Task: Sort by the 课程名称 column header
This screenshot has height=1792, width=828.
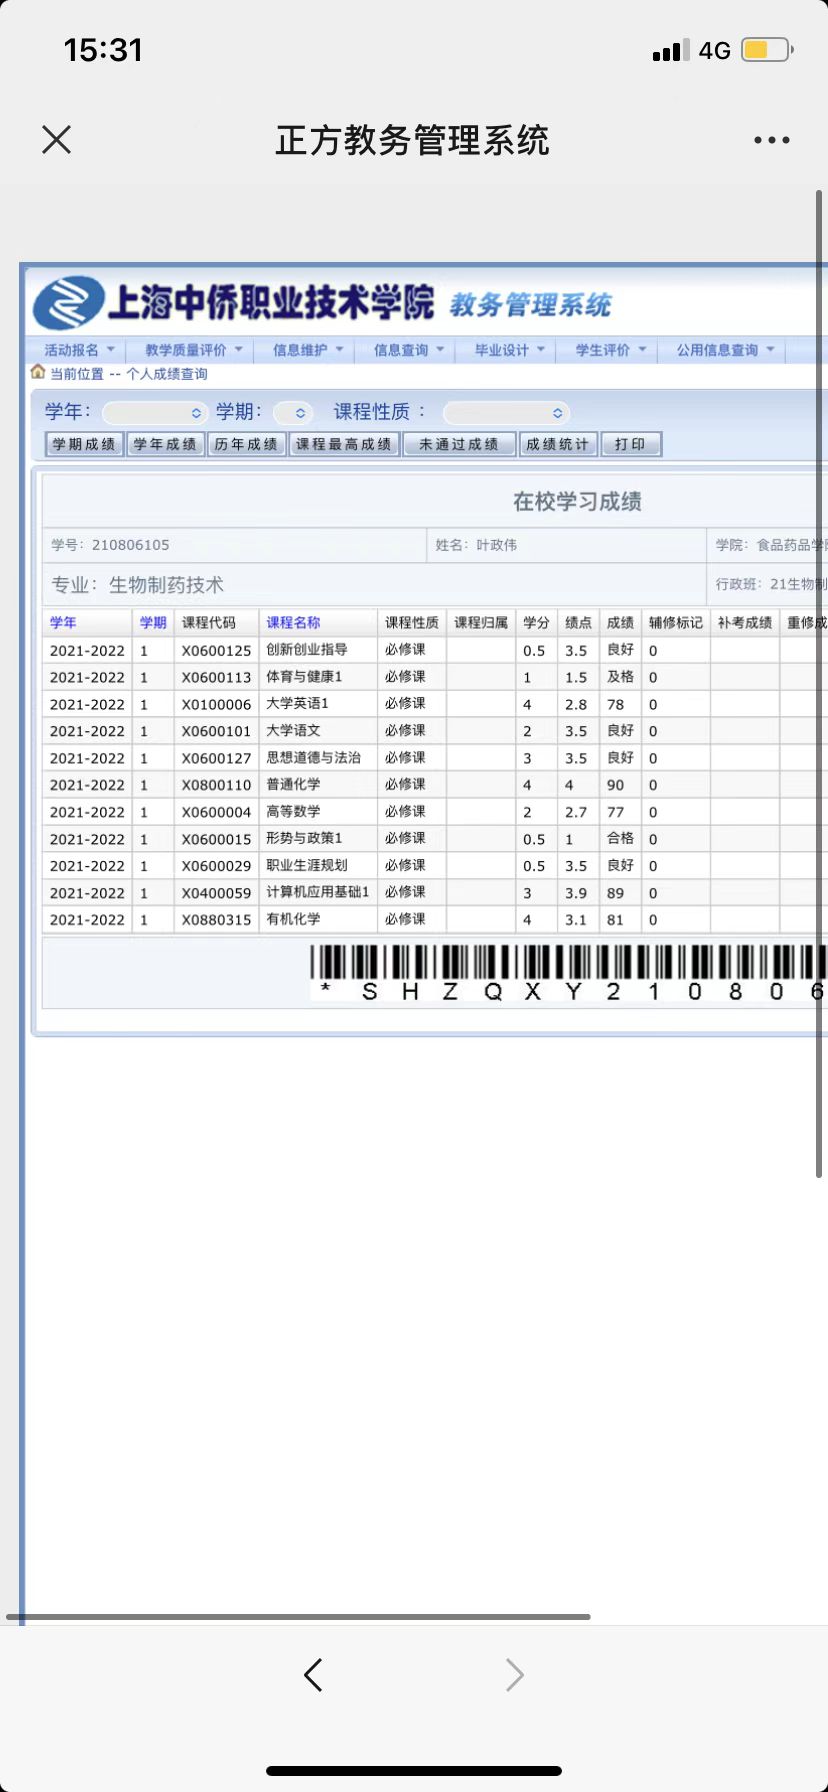Action: [293, 622]
